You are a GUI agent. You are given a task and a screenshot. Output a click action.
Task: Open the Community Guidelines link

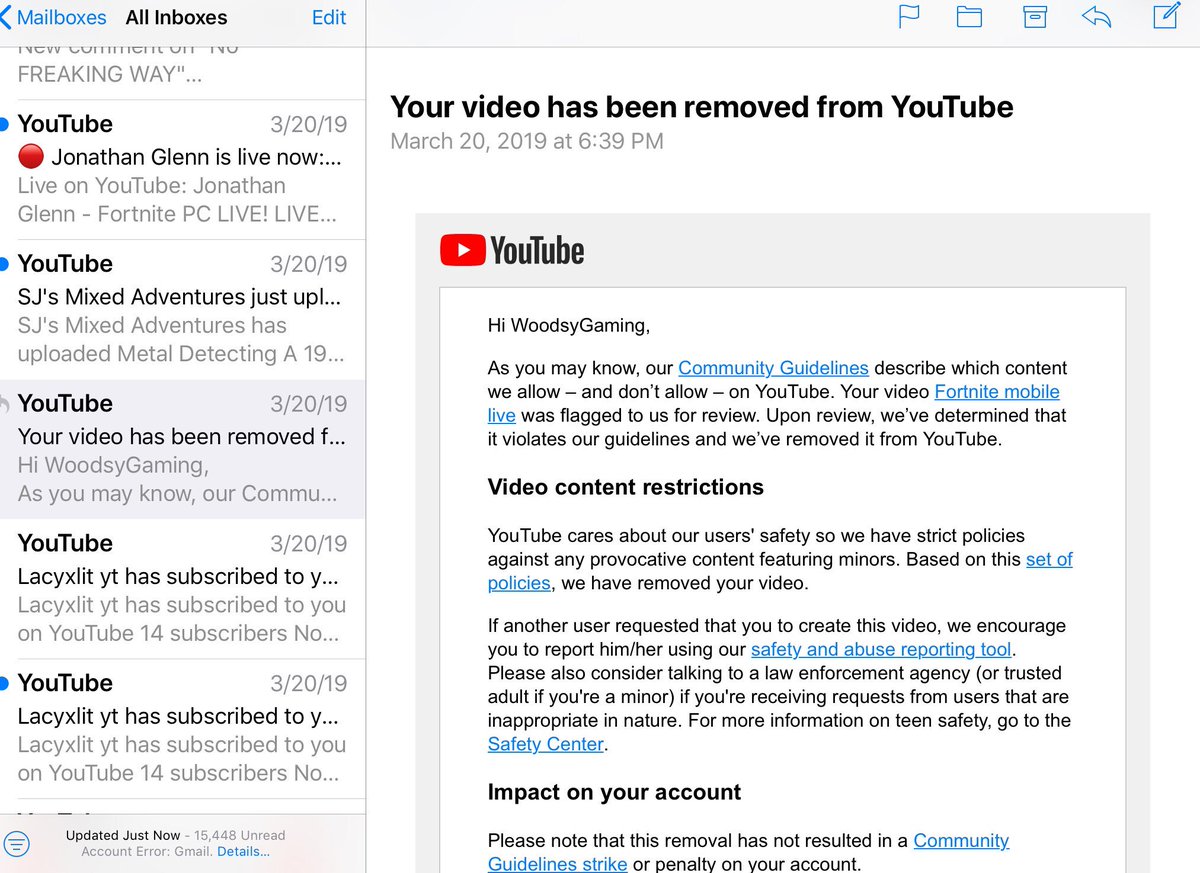773,368
